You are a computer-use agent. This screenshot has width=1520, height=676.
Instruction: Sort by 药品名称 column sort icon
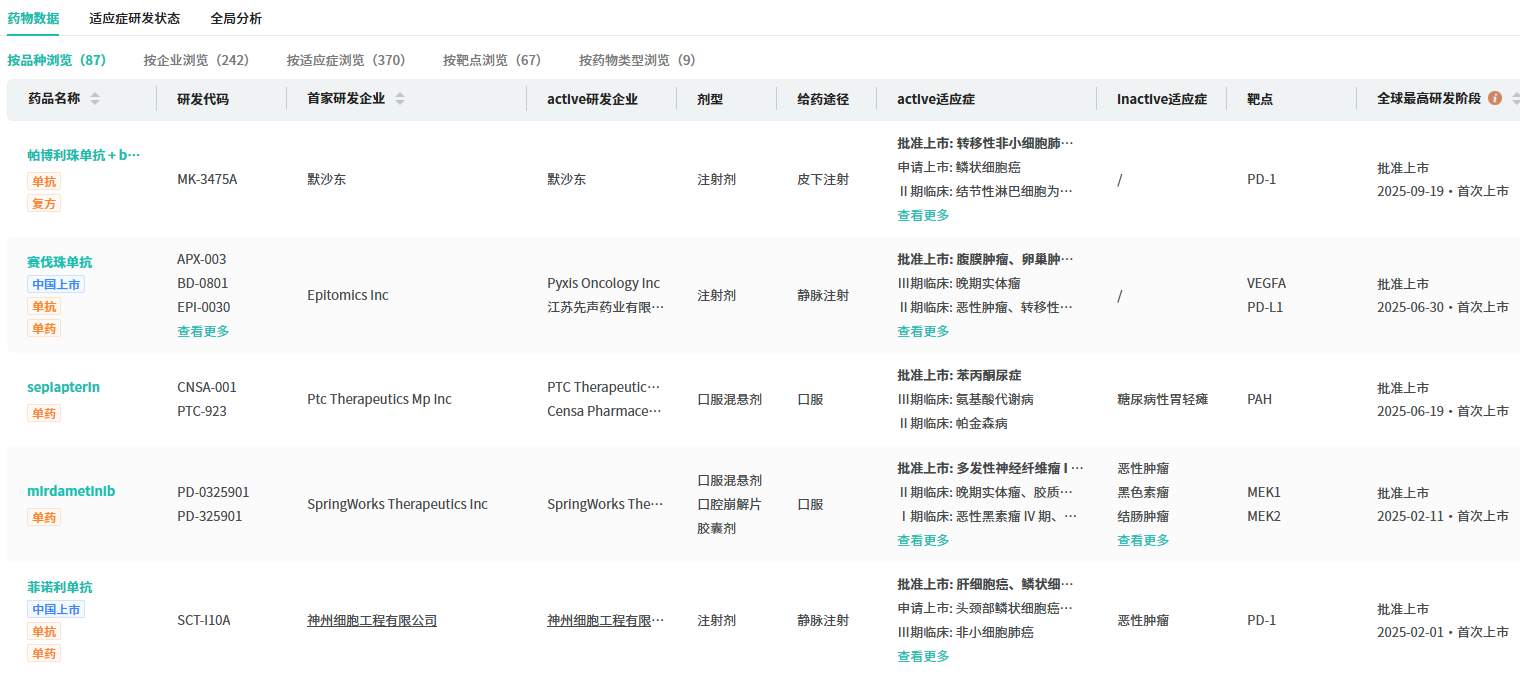tap(95, 99)
